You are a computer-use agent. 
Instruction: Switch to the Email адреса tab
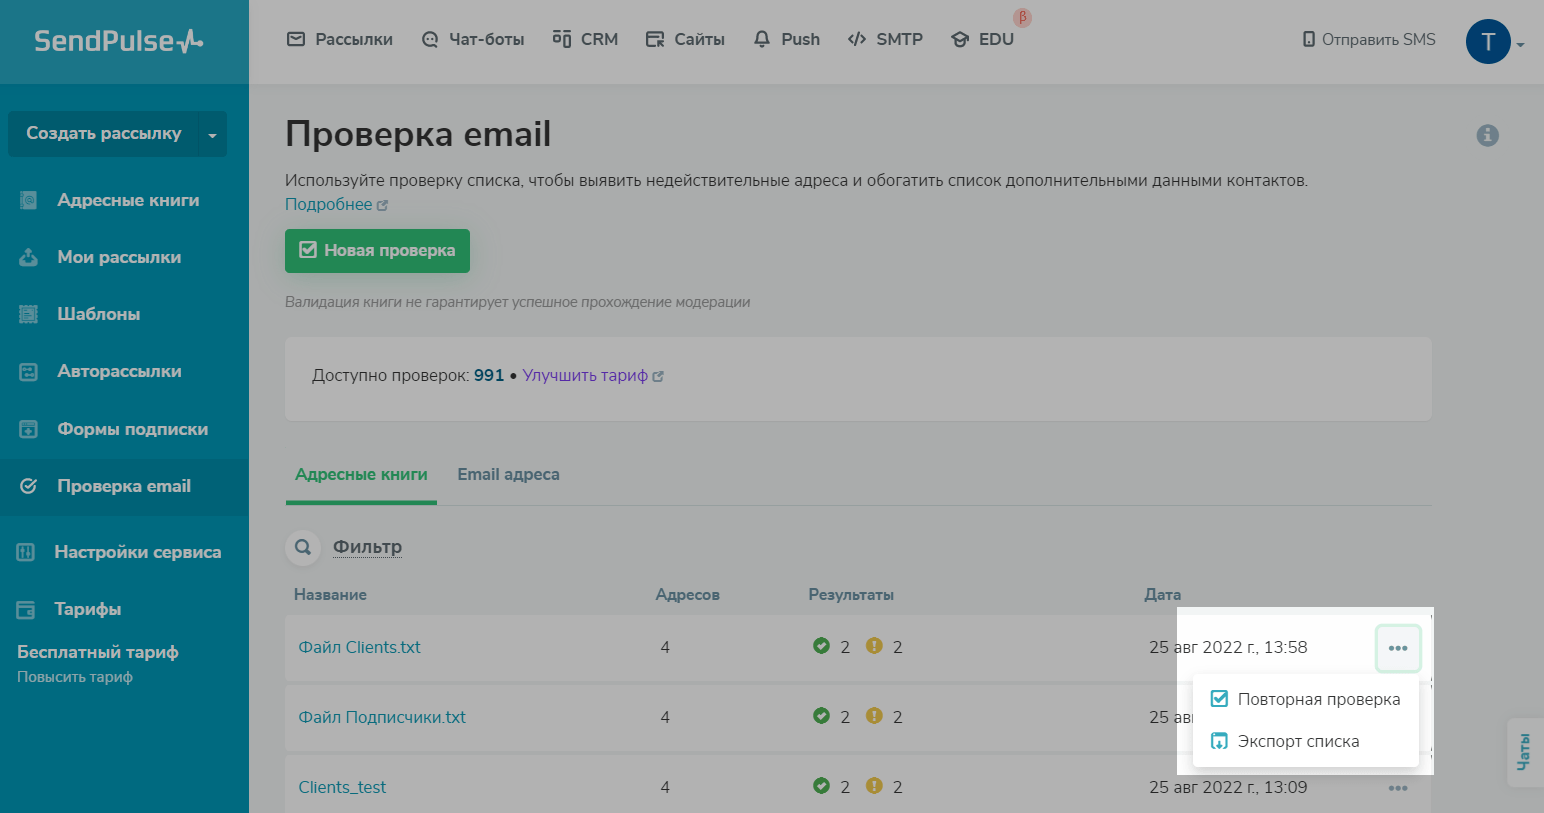click(x=508, y=474)
